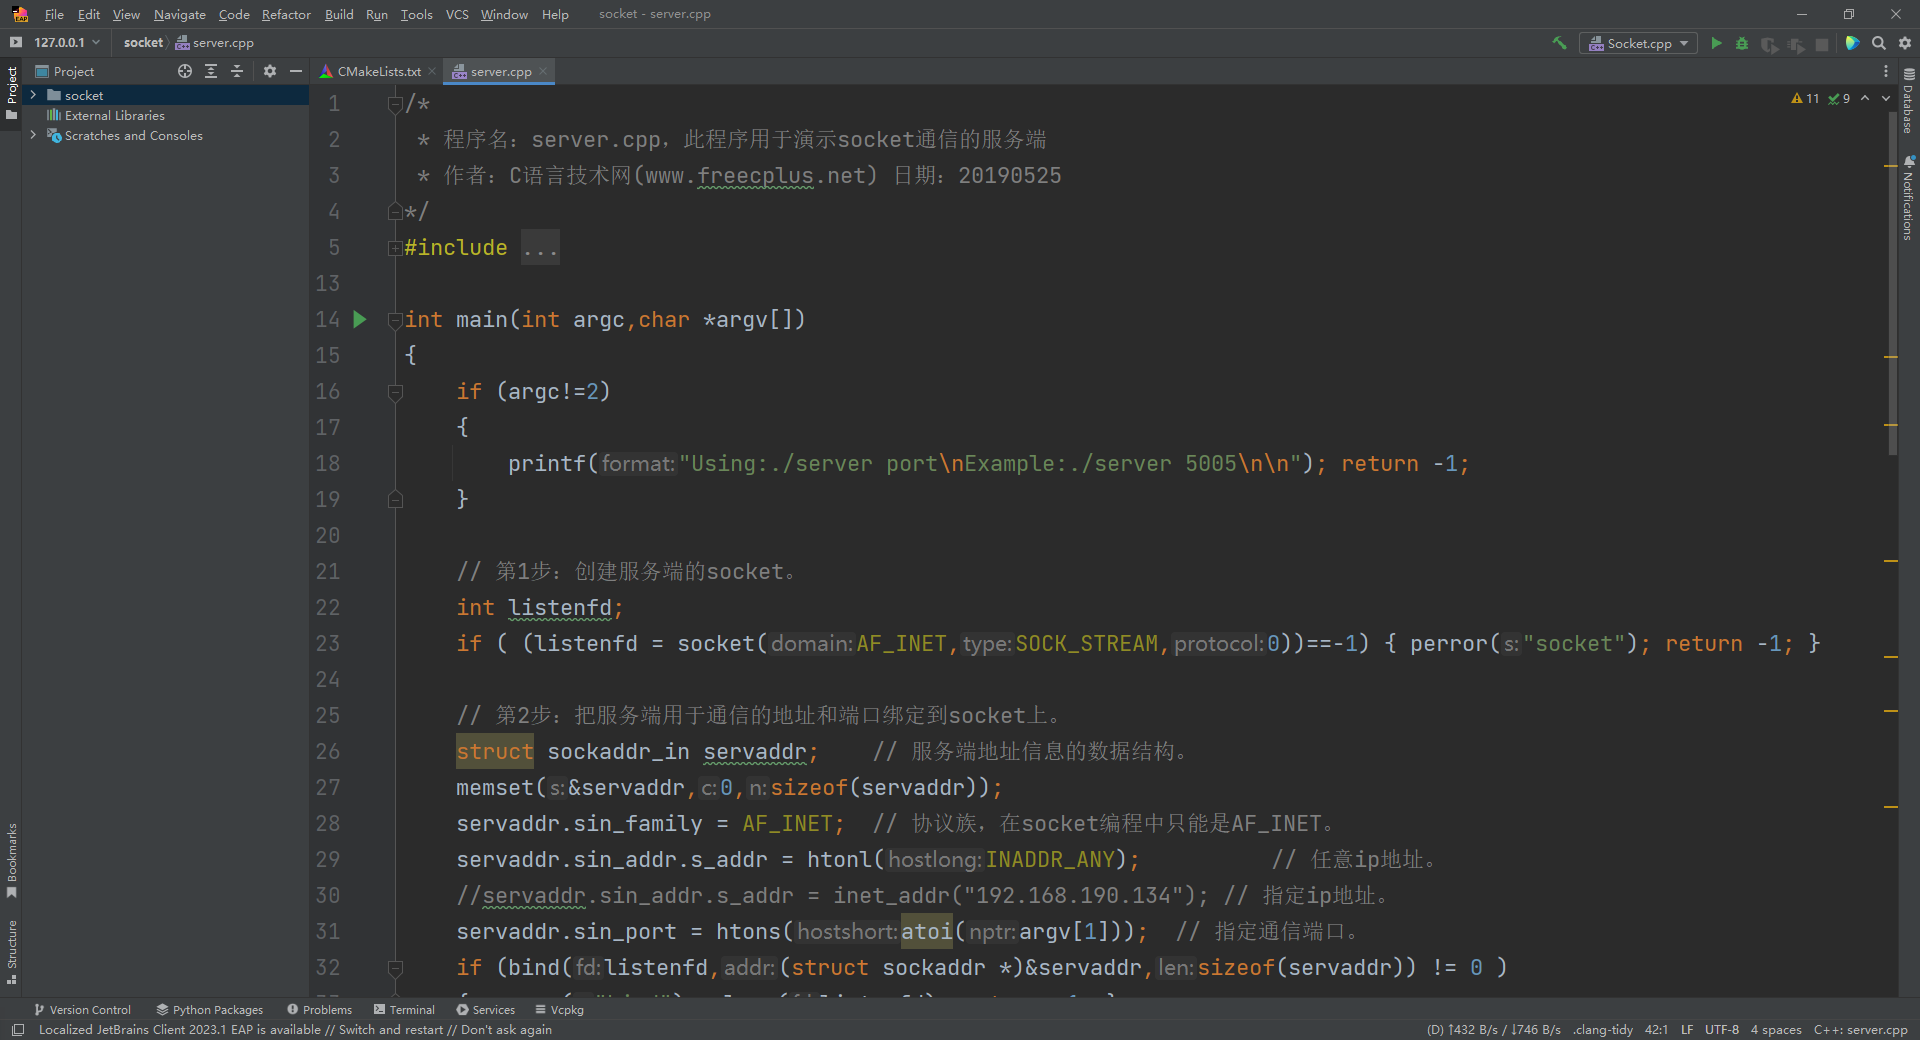Go to previous highlighted error arrow
Image resolution: width=1920 pixels, height=1040 pixels.
tap(1865, 98)
